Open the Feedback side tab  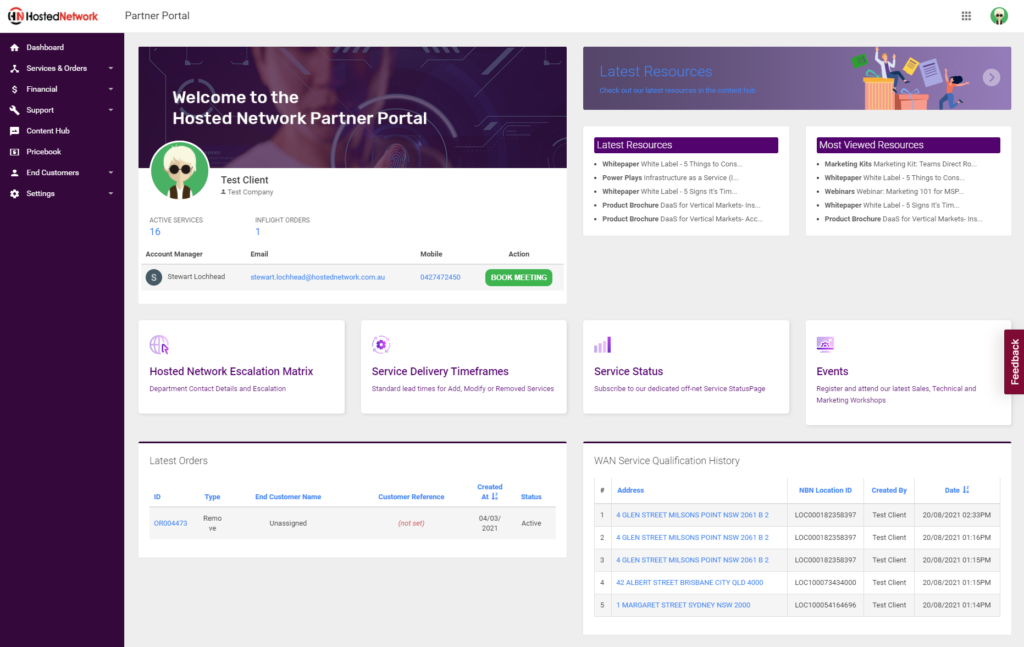tap(1014, 362)
